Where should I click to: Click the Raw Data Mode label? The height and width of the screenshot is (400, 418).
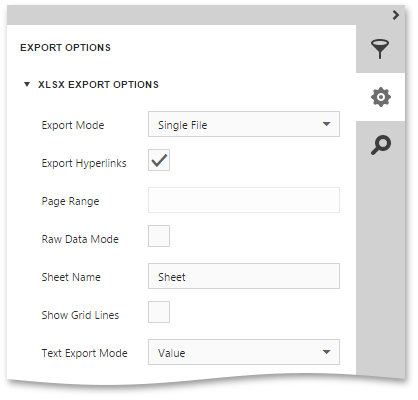pyautogui.click(x=80, y=239)
